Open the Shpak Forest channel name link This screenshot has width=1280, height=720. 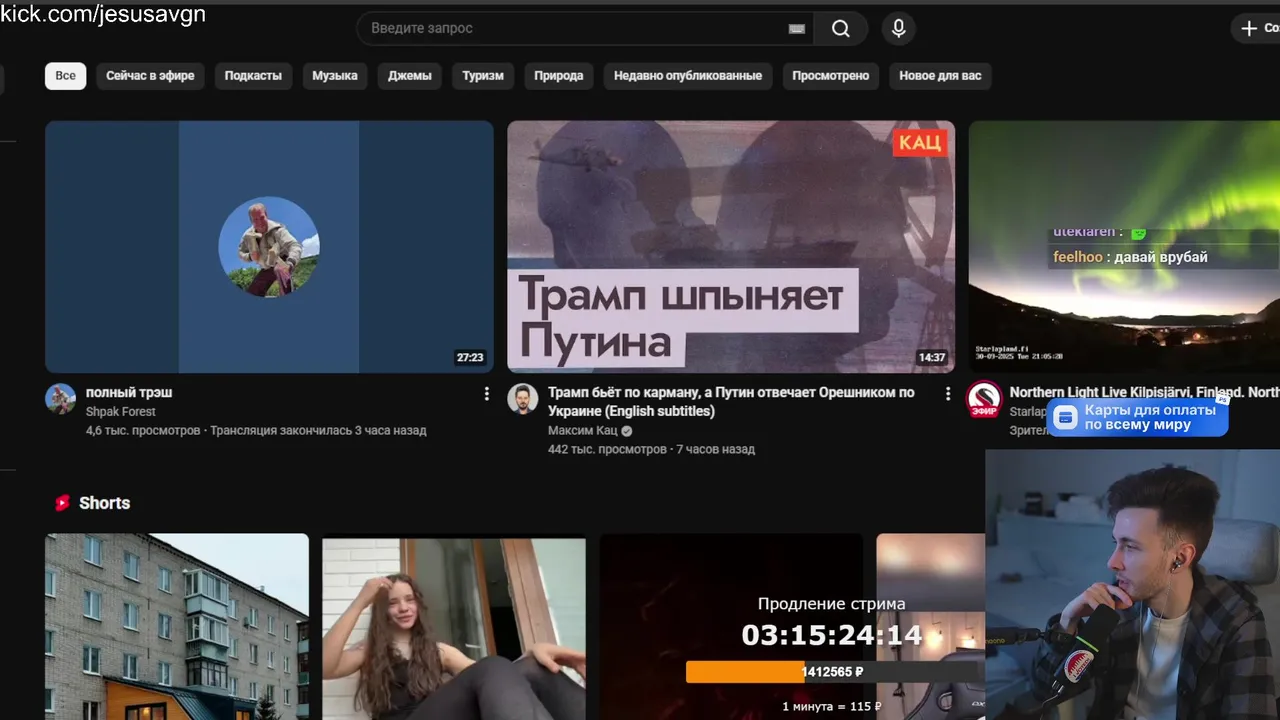click(x=121, y=412)
